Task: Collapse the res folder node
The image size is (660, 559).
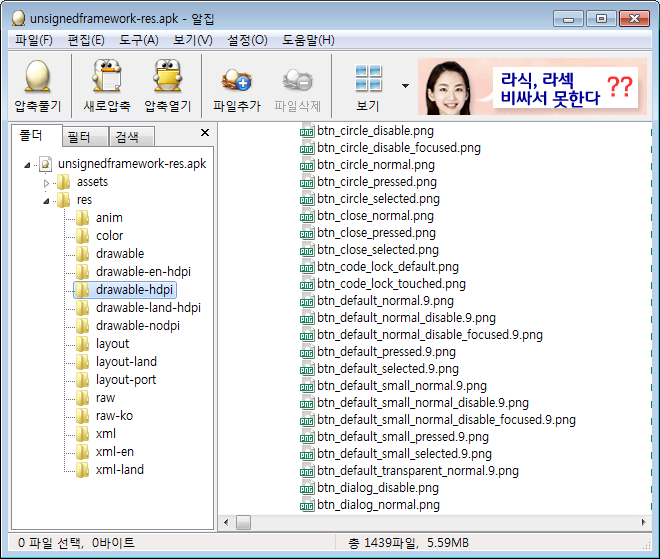Action: pyautogui.click(x=46, y=201)
